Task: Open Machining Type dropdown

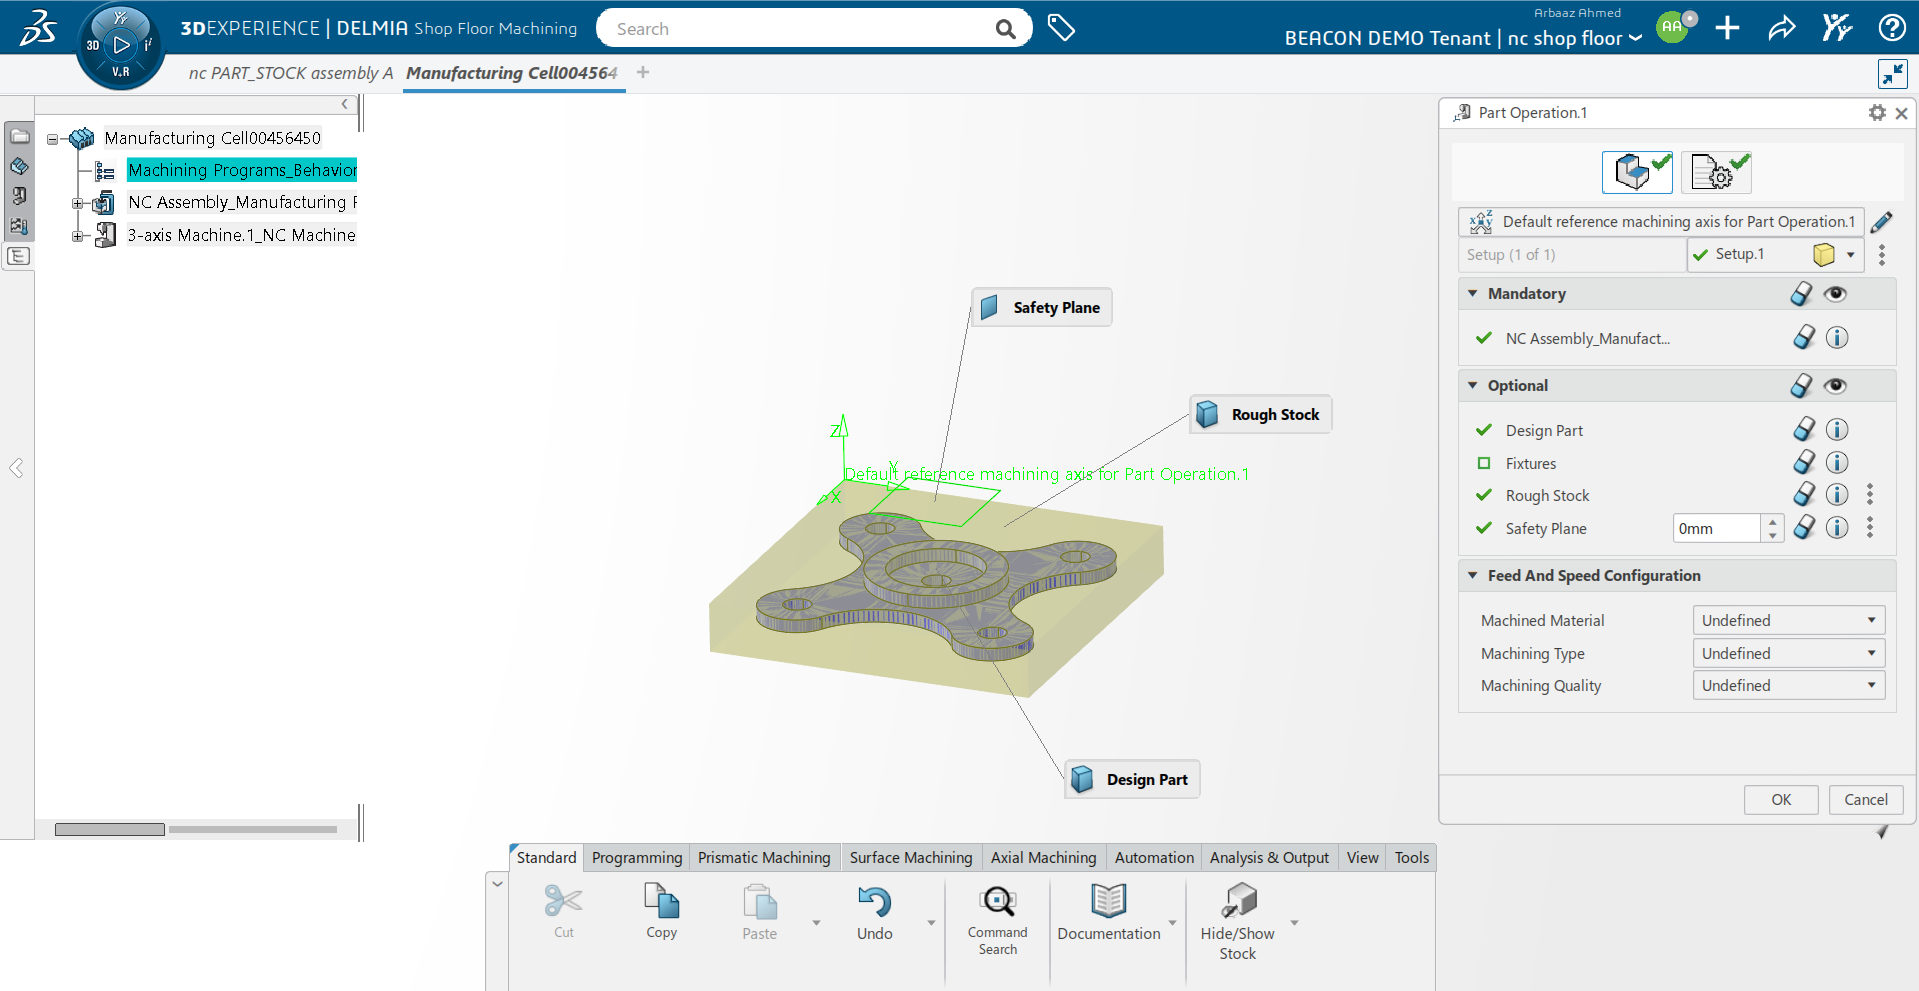Action: (1788, 653)
